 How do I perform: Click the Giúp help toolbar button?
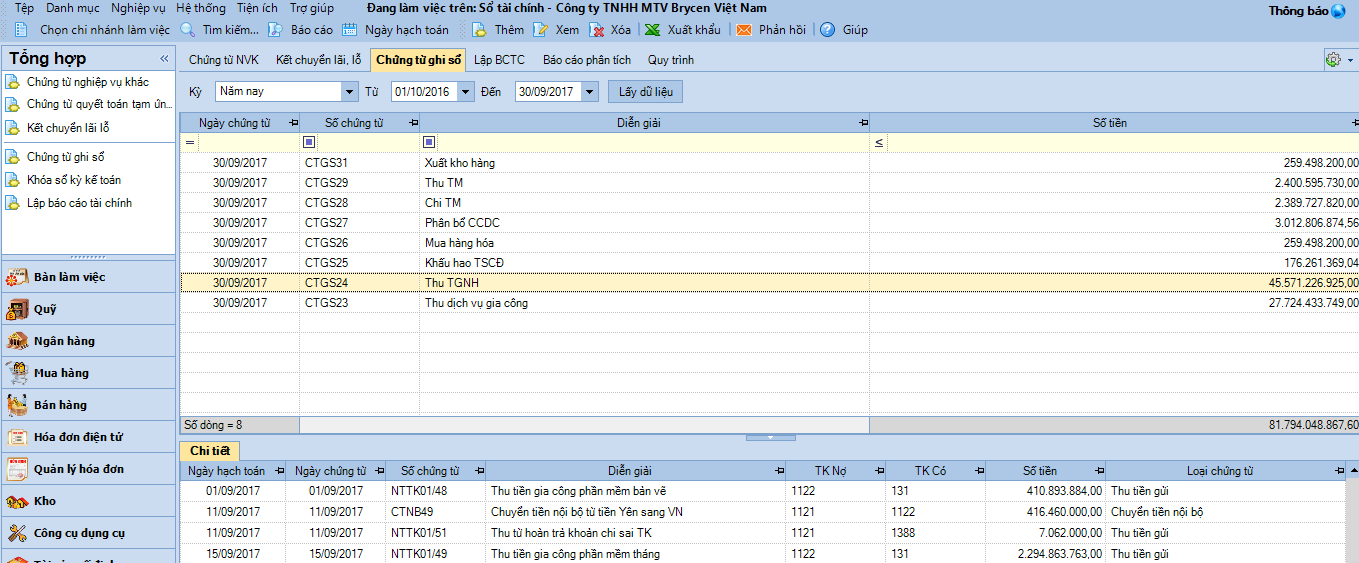(844, 30)
